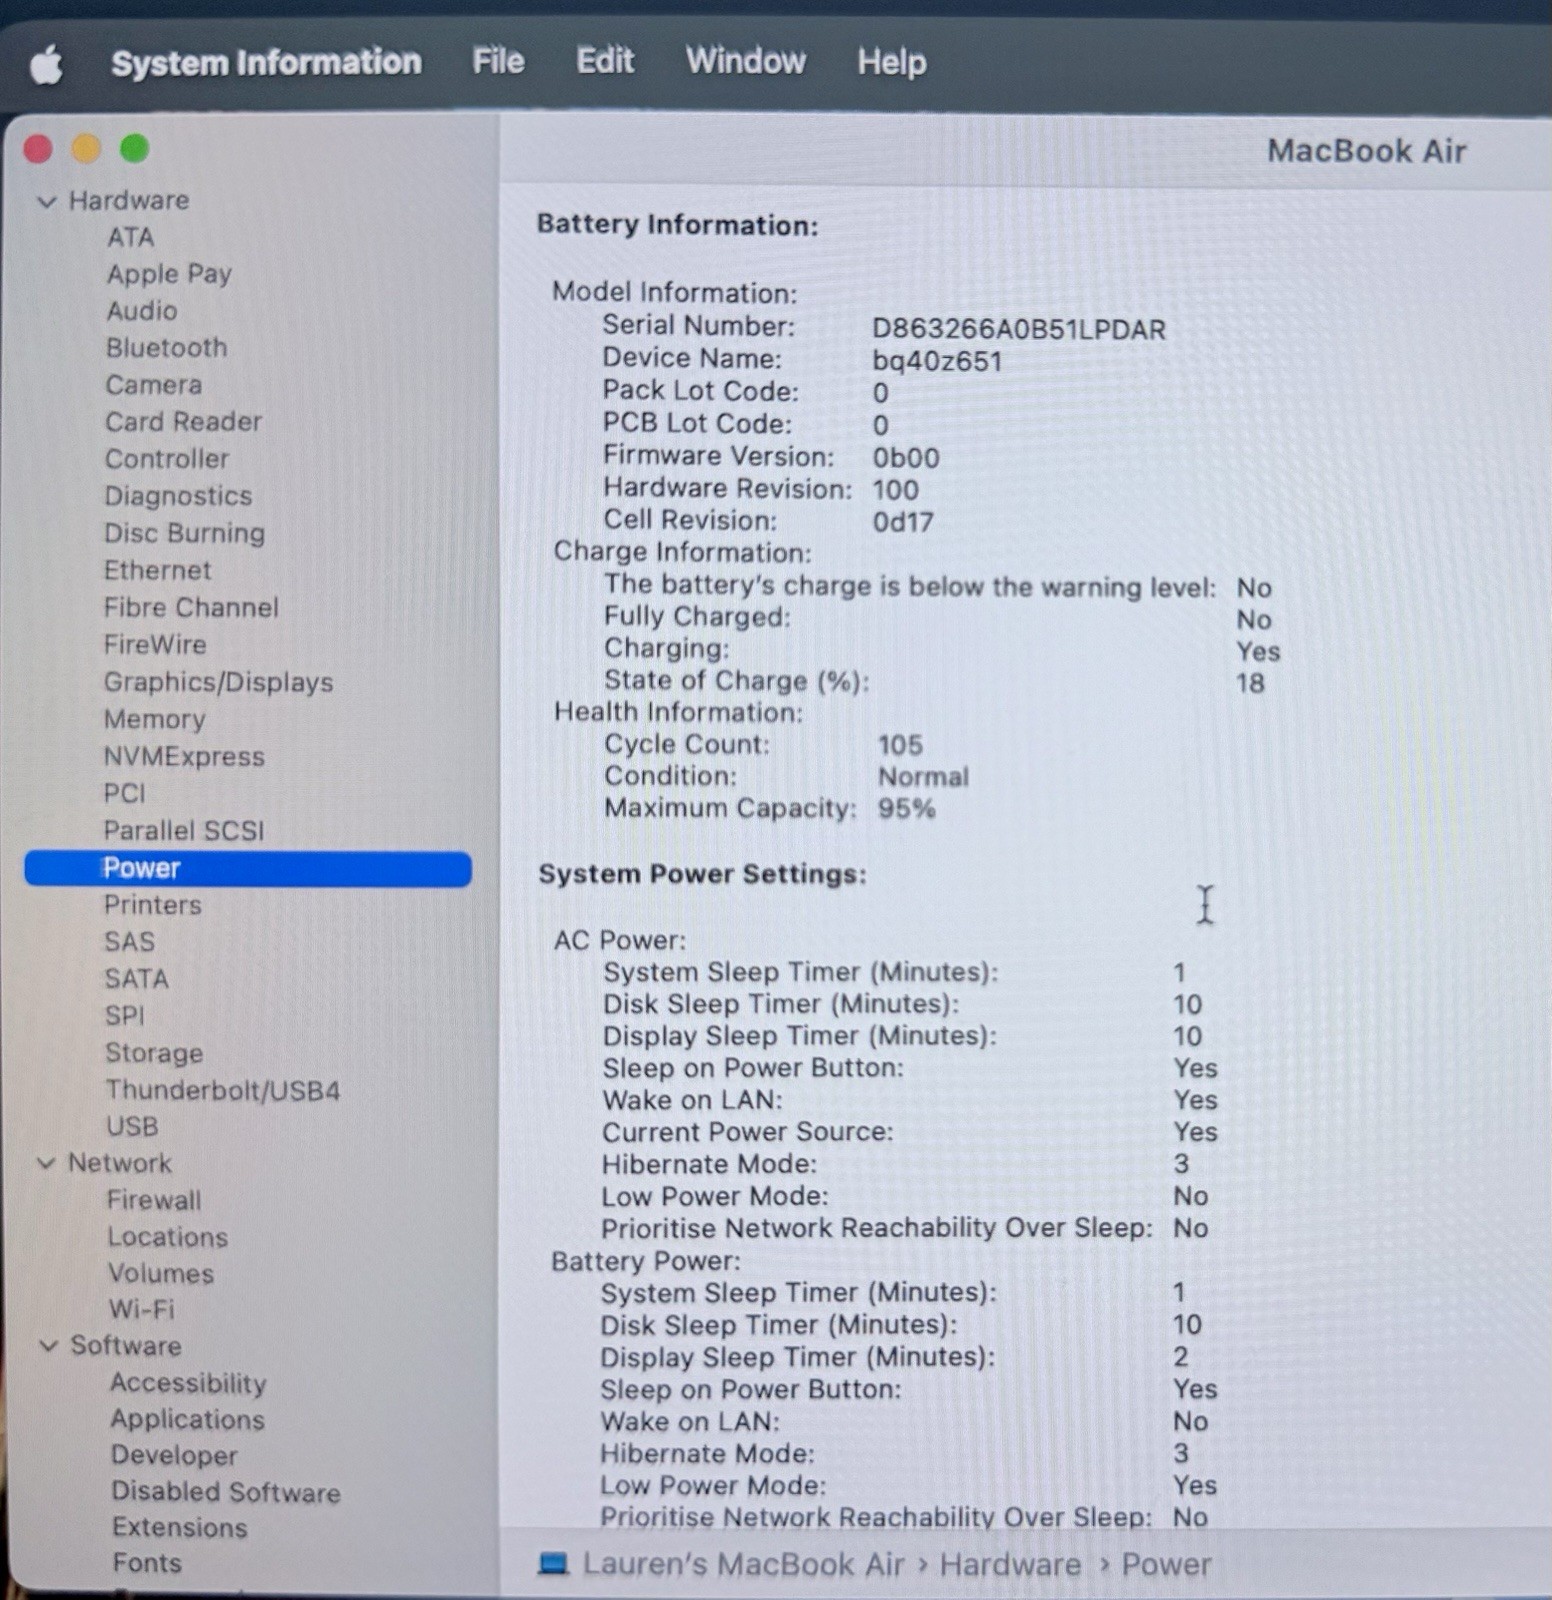Select Printers in the sidebar

[152, 905]
